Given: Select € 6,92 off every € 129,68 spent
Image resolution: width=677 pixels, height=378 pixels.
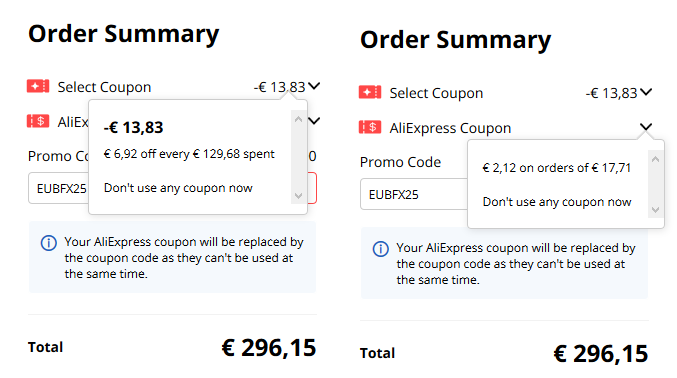Looking at the screenshot, I should click(x=189, y=154).
